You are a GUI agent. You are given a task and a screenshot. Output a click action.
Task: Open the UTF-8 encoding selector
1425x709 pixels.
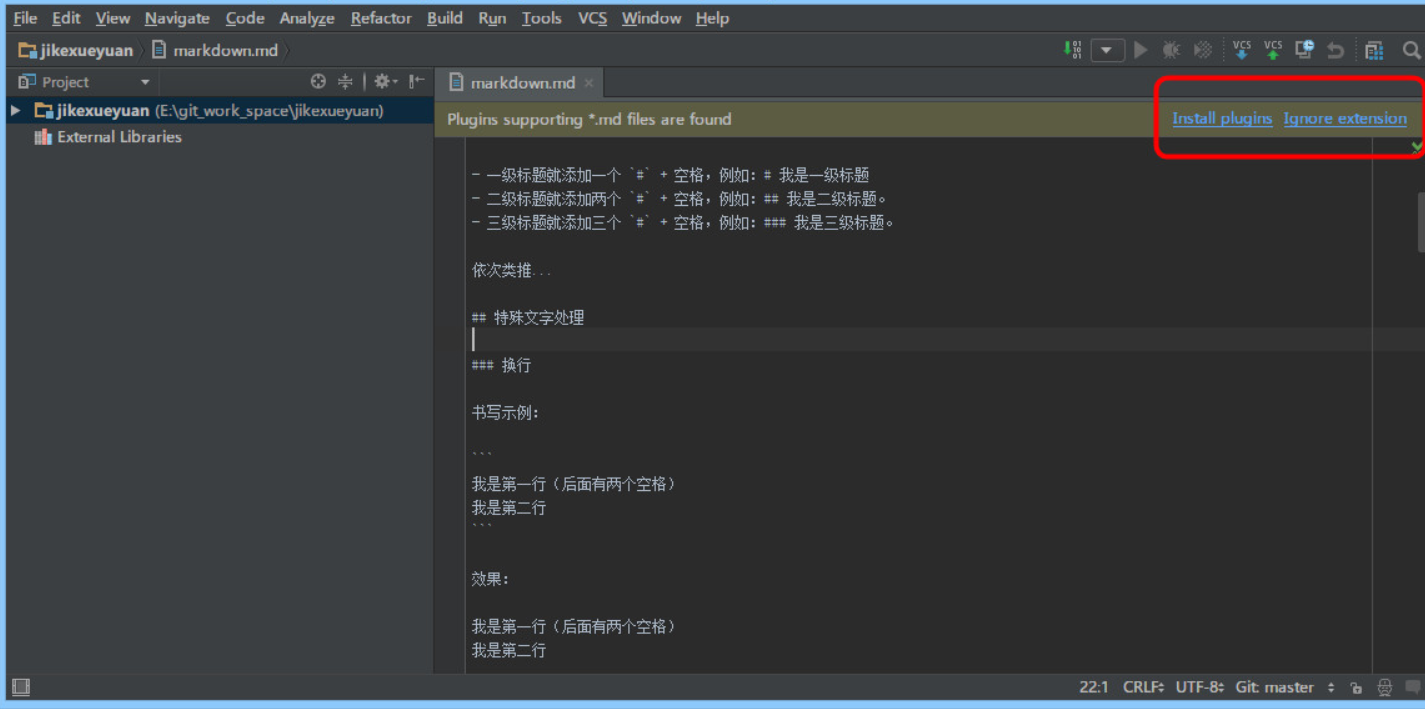pyautogui.click(x=1200, y=687)
